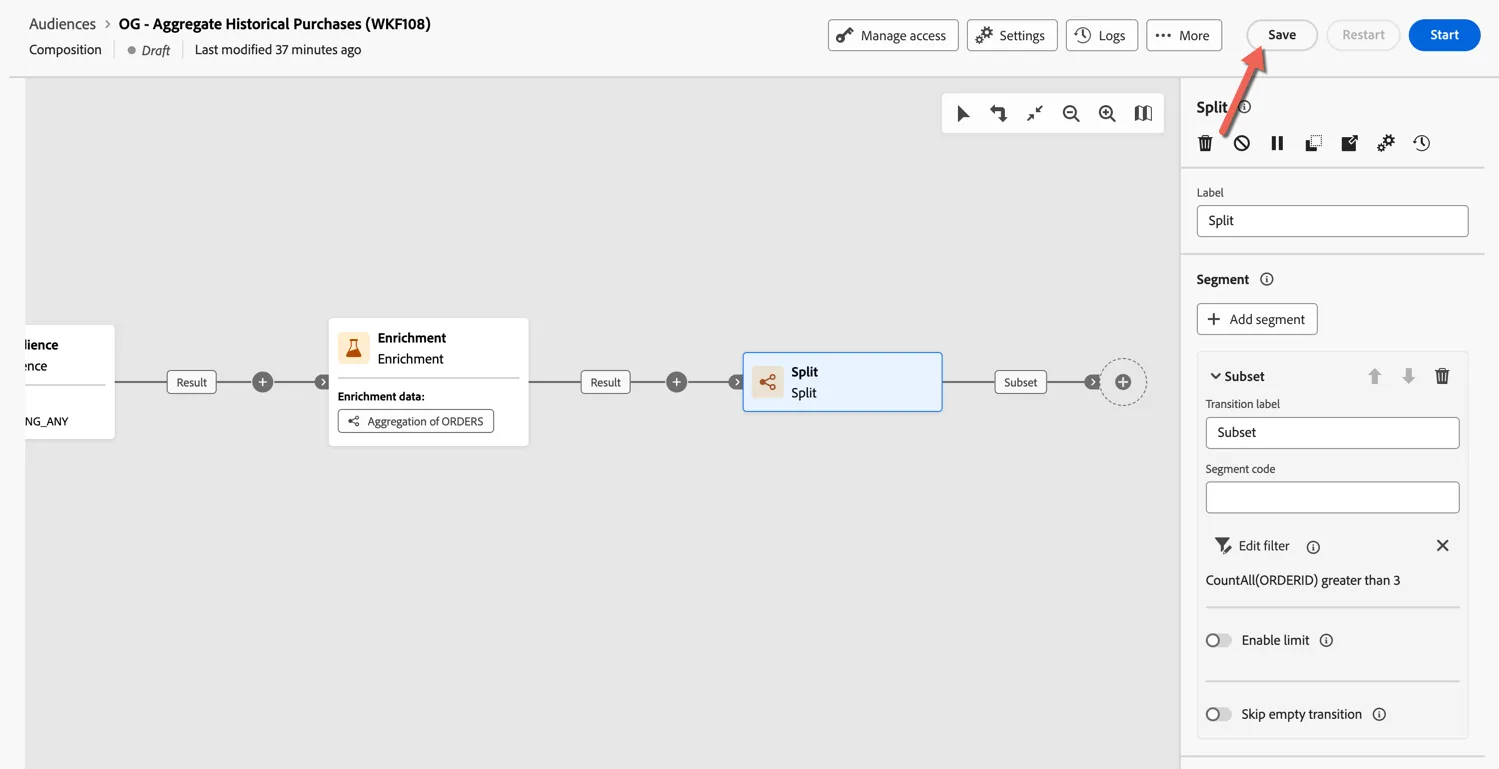The height and width of the screenshot is (769, 1499).
Task: Open Split execution options gears icon
Action: (x=1385, y=143)
